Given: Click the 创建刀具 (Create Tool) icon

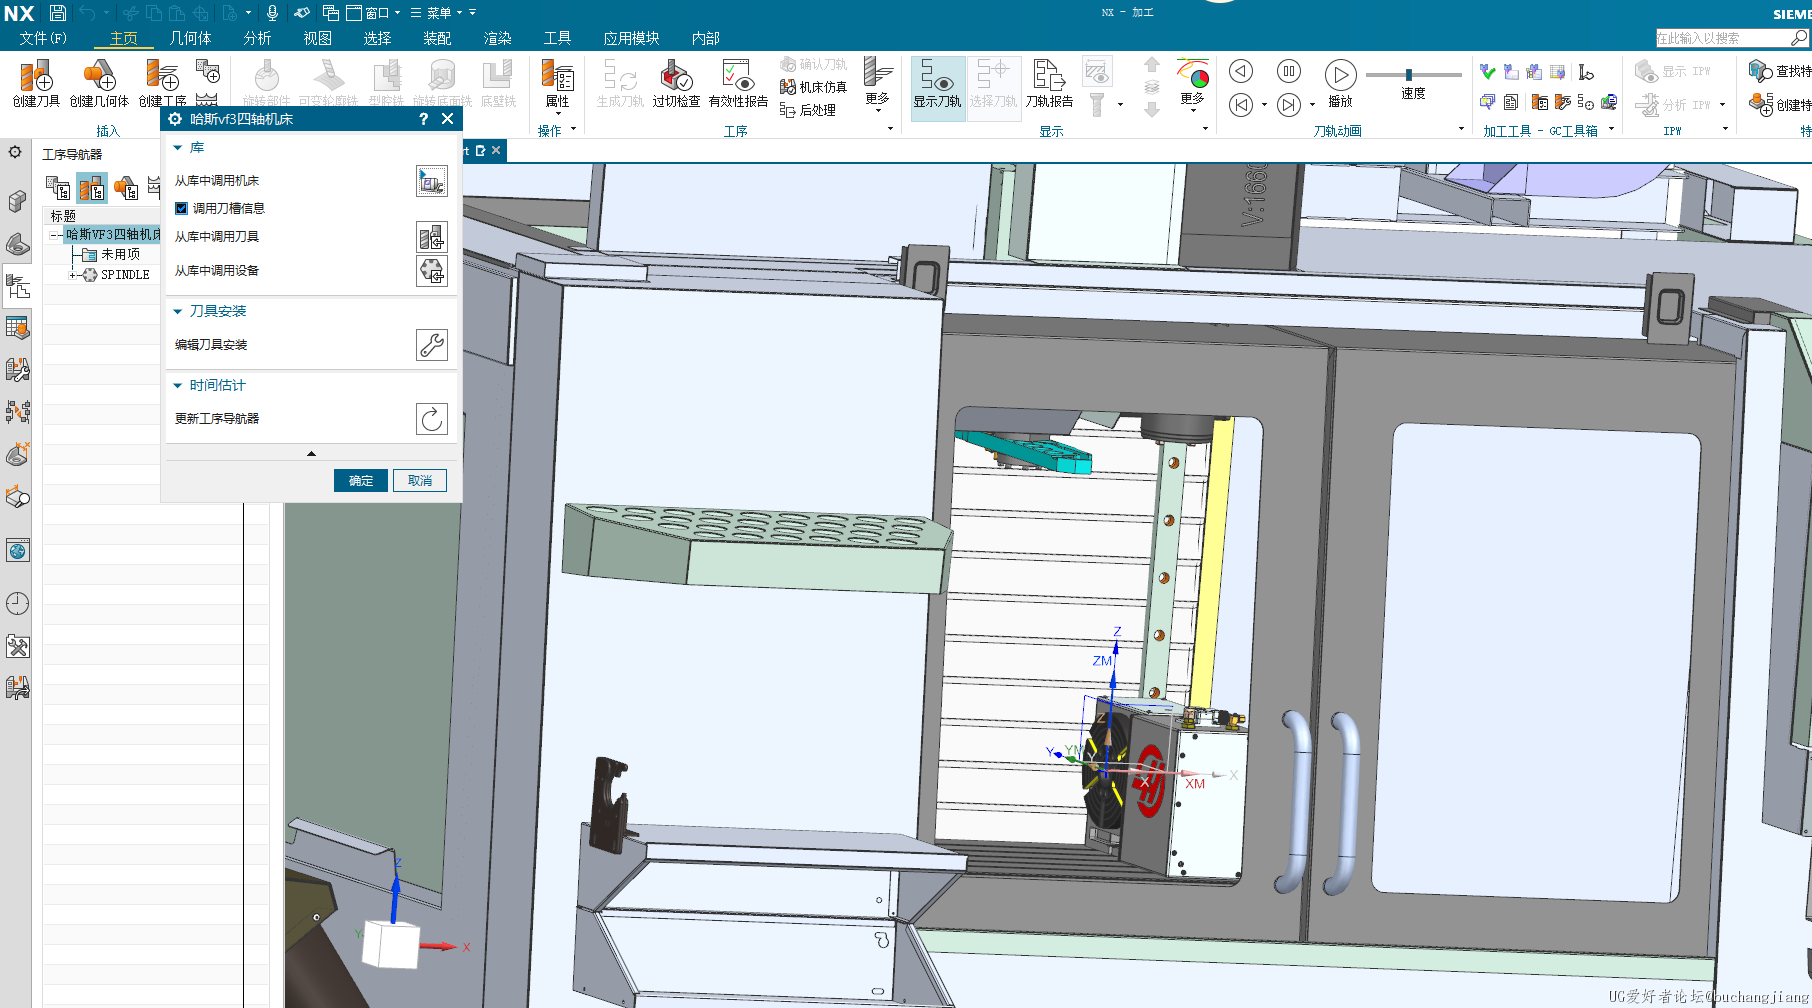Looking at the screenshot, I should tap(36, 76).
